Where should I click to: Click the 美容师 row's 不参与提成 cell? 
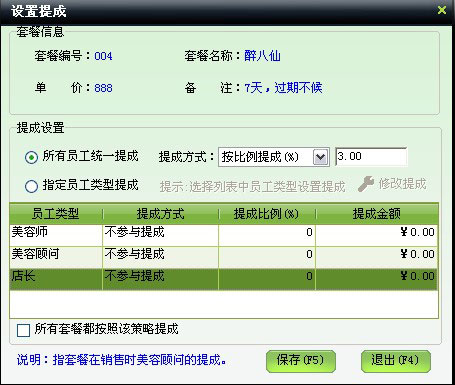coord(161,232)
